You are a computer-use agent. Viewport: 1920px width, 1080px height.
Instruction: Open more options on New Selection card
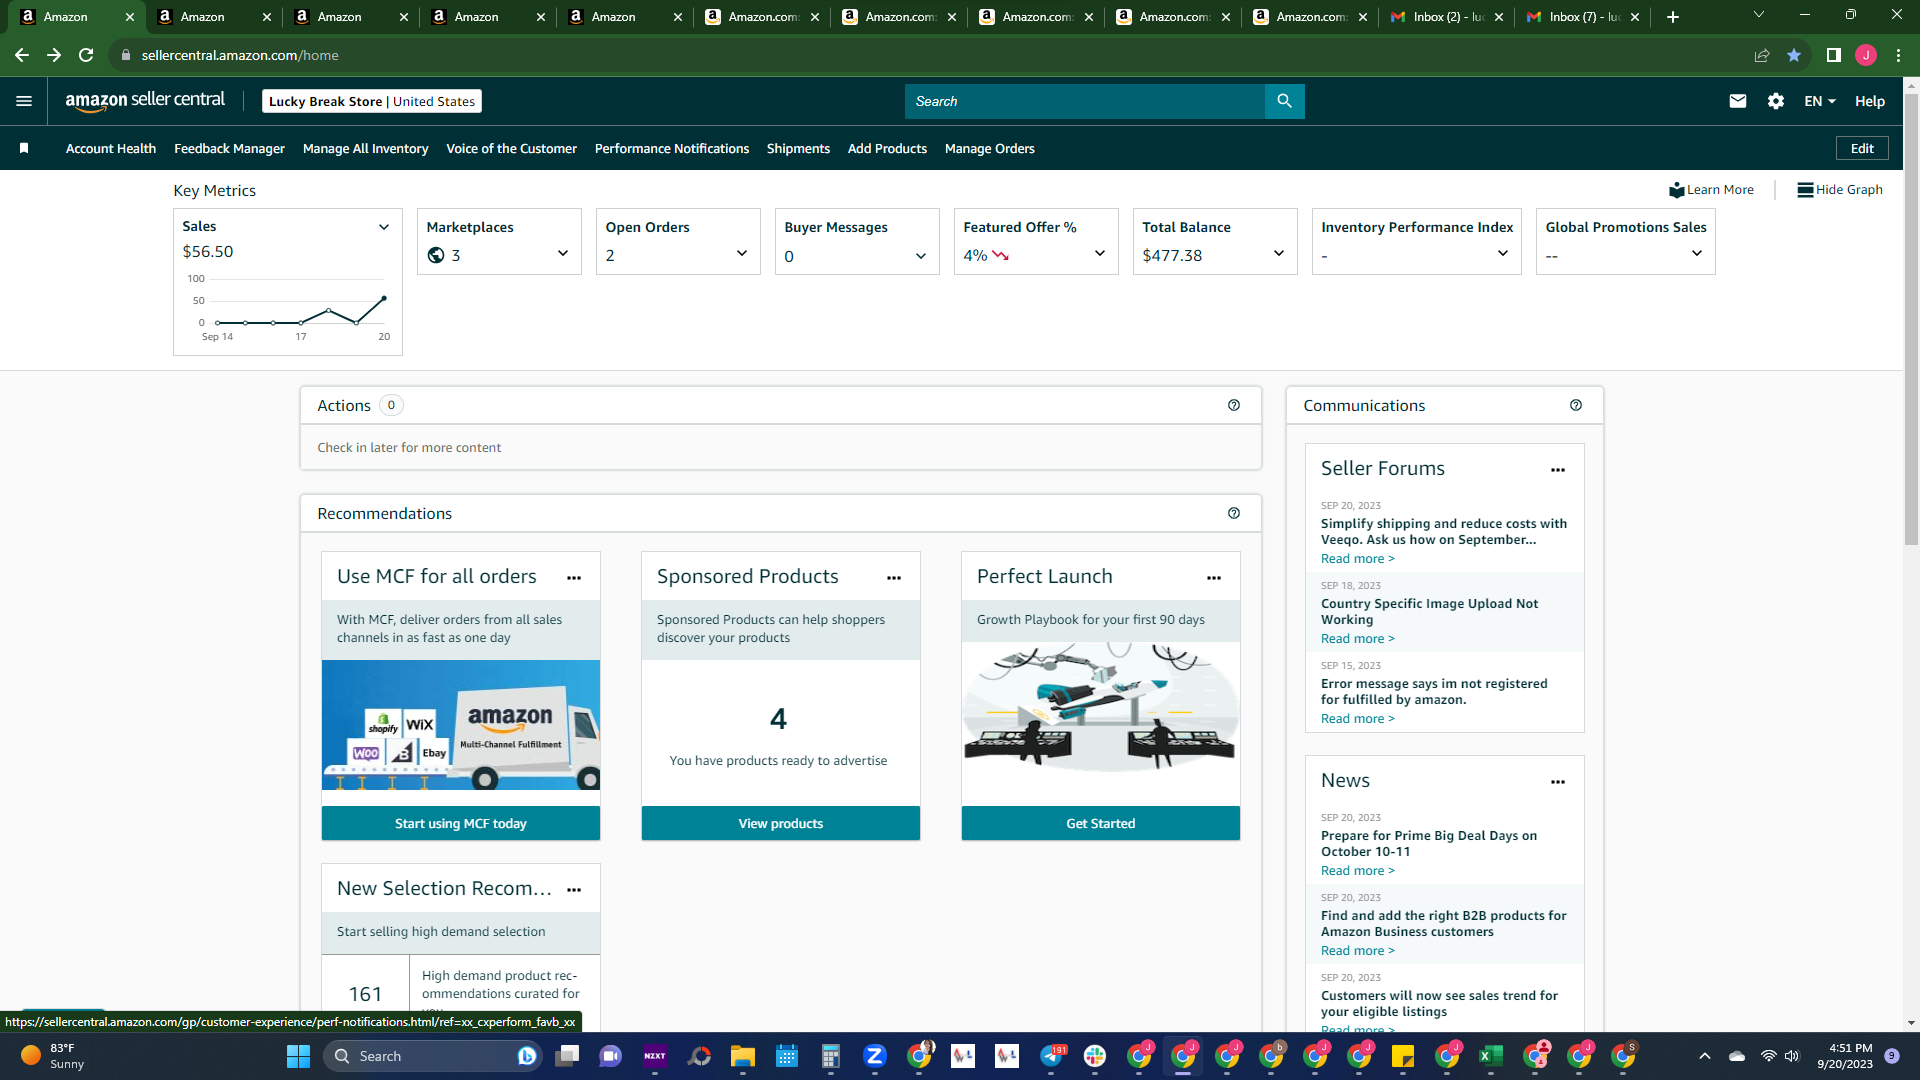[x=574, y=890]
